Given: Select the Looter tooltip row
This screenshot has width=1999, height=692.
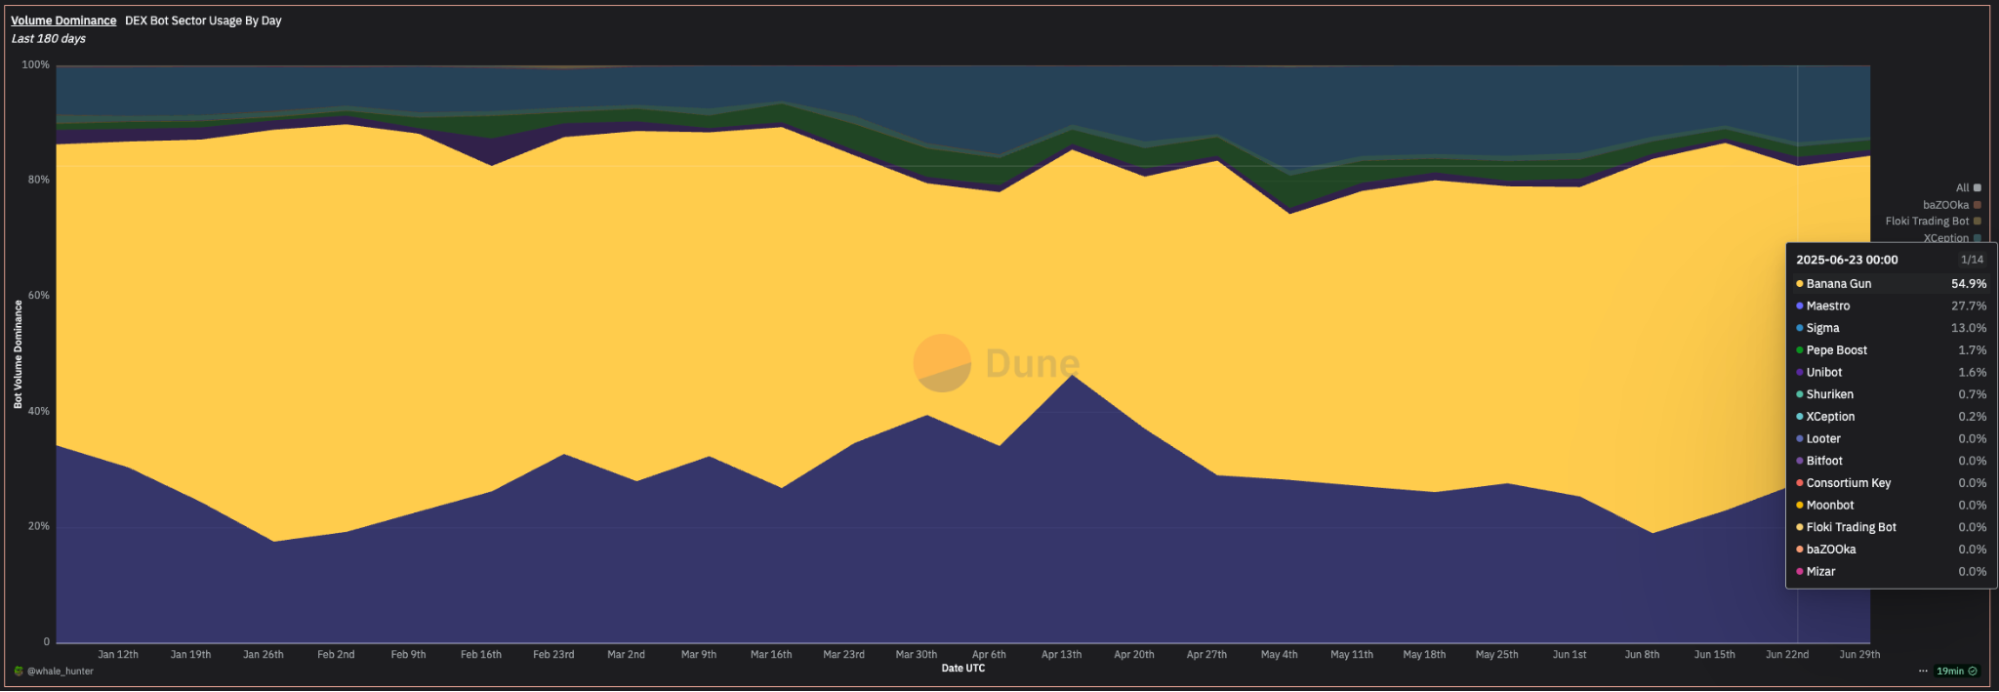Looking at the screenshot, I should tap(1891, 438).
